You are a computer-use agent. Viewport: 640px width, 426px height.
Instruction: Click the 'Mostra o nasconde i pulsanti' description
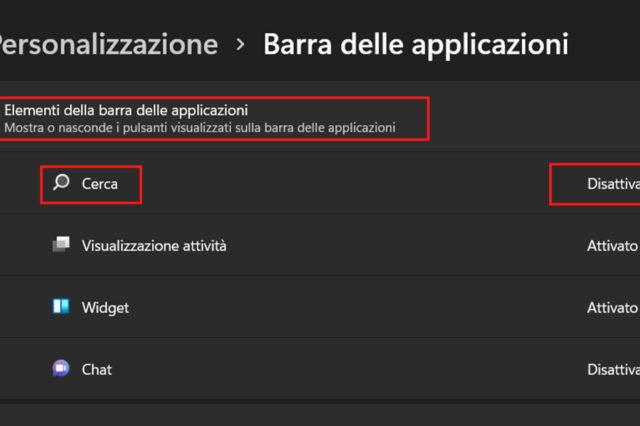point(200,128)
